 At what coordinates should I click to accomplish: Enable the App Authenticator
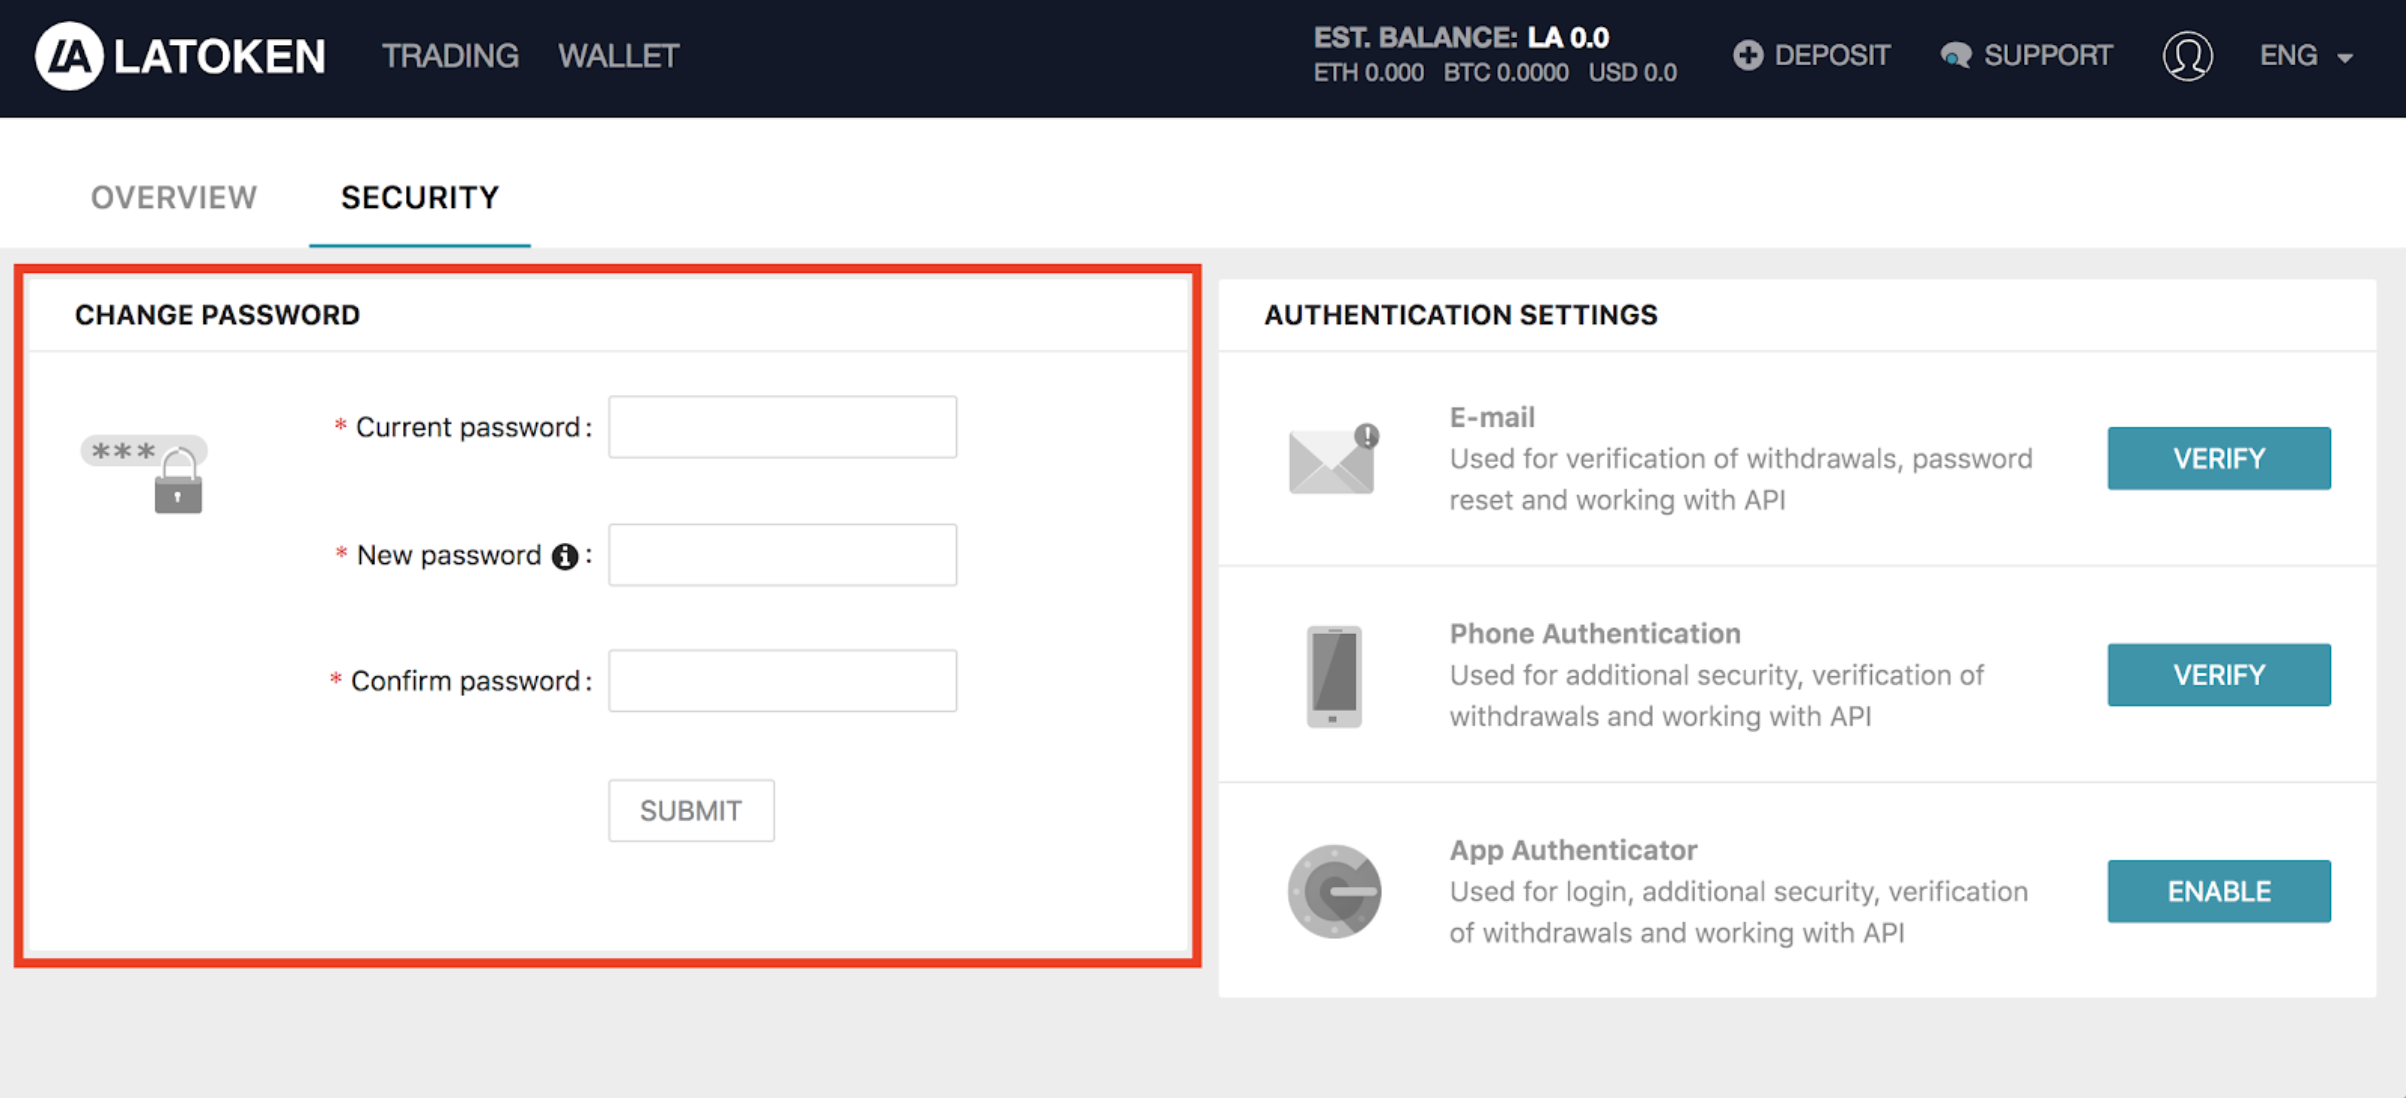[2218, 891]
